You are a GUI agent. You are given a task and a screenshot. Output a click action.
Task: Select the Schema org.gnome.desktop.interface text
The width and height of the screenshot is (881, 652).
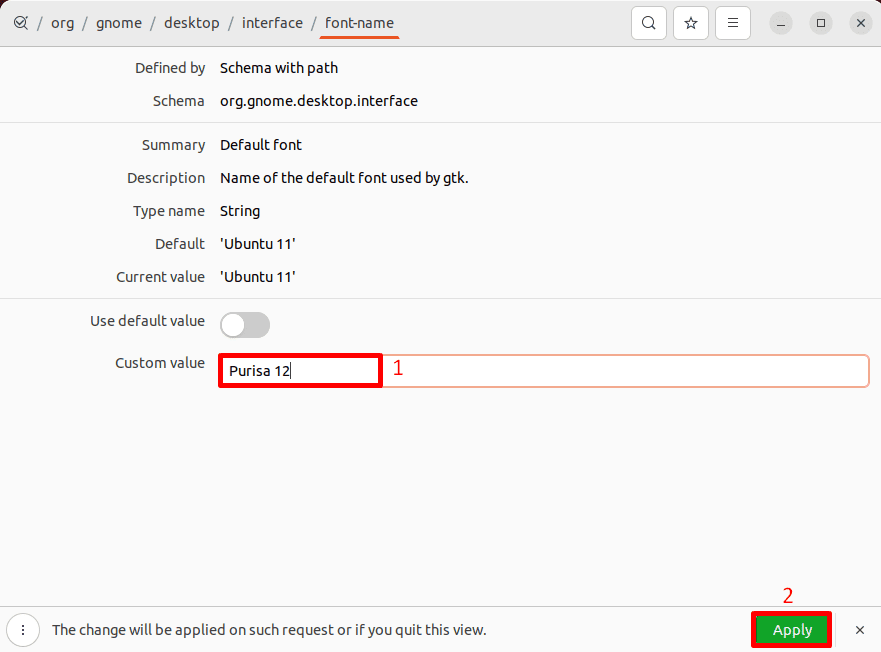pos(318,100)
